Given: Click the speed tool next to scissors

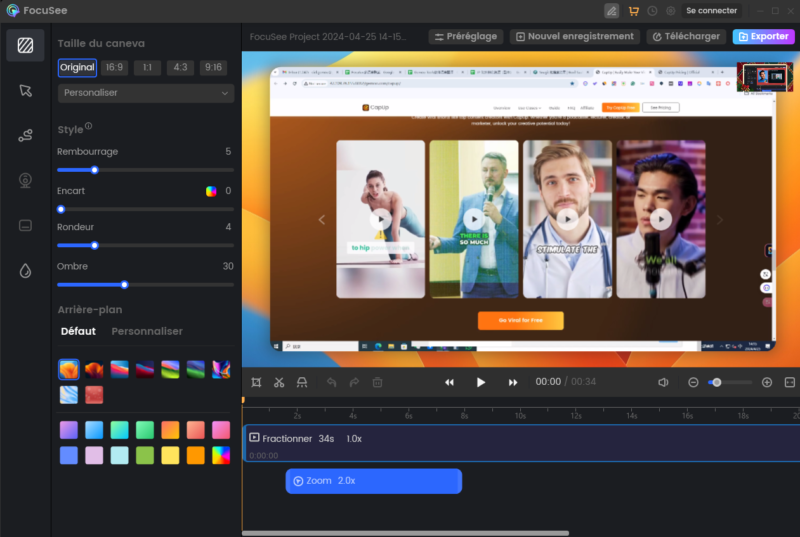Looking at the screenshot, I should pyautogui.click(x=302, y=382).
